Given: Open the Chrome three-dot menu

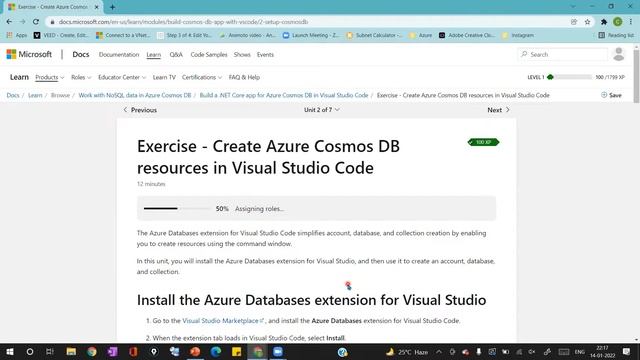Looking at the screenshot, I should [631, 22].
